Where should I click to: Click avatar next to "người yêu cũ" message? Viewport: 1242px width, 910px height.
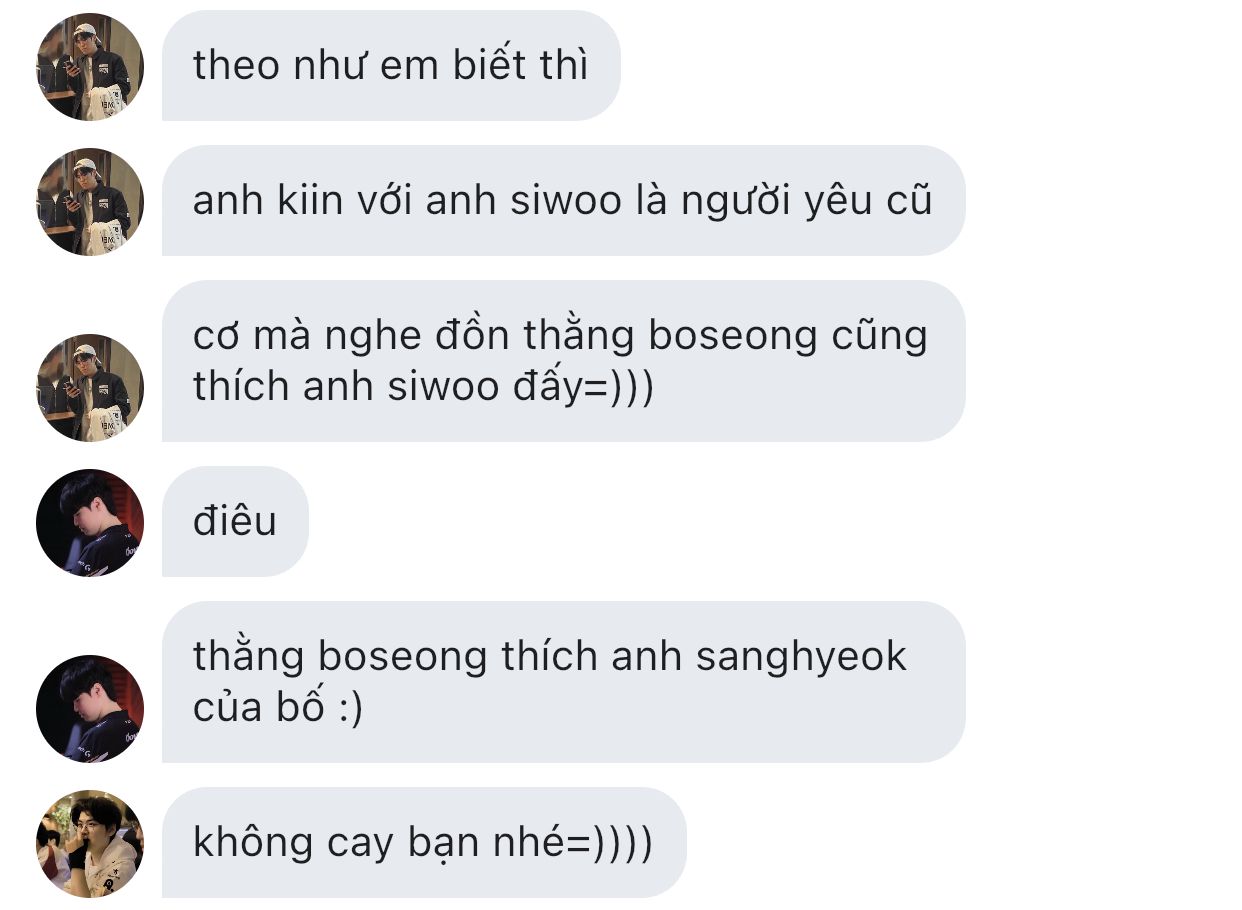click(x=90, y=202)
